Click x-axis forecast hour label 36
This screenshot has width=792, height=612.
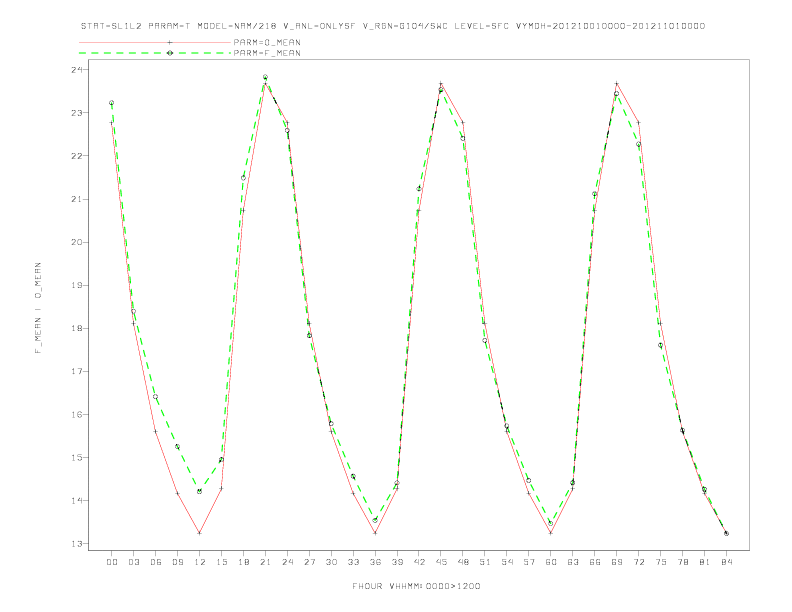(x=375, y=562)
